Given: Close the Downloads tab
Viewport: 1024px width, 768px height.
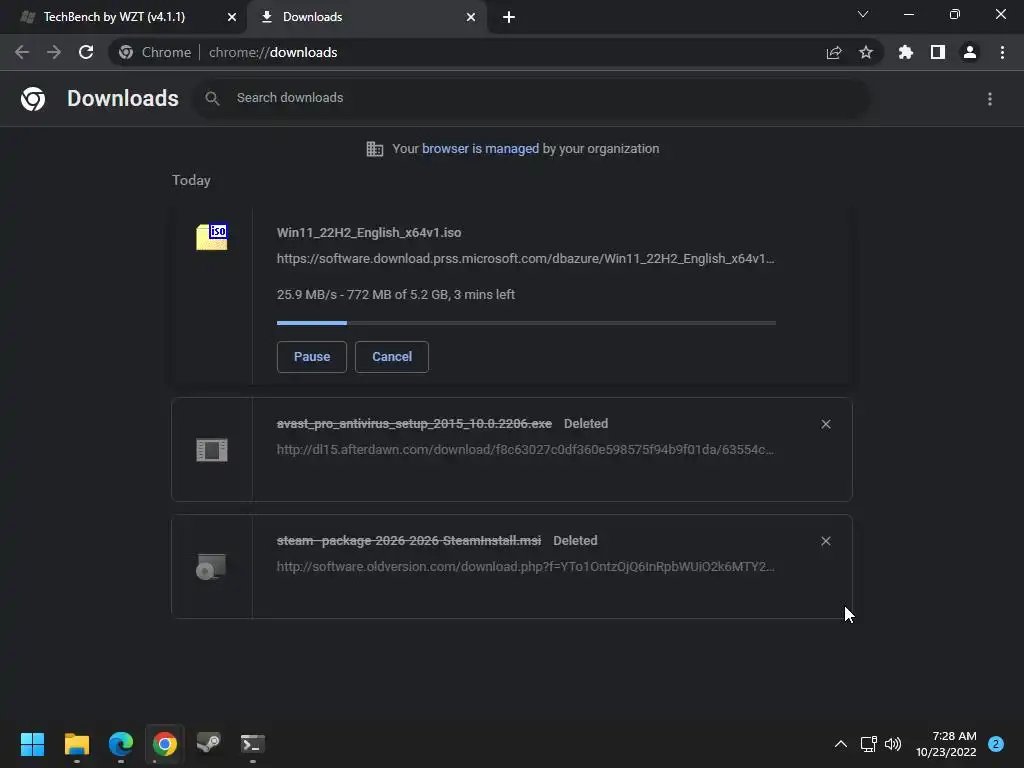Looking at the screenshot, I should click(x=471, y=17).
